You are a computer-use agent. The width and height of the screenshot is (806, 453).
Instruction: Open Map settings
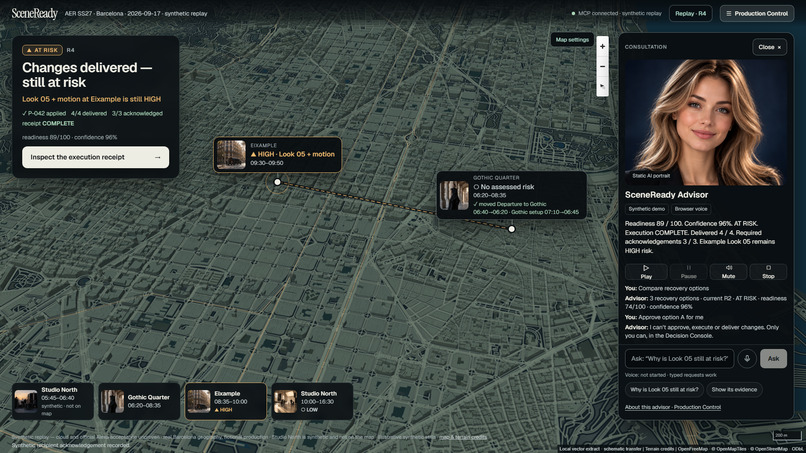[572, 40]
